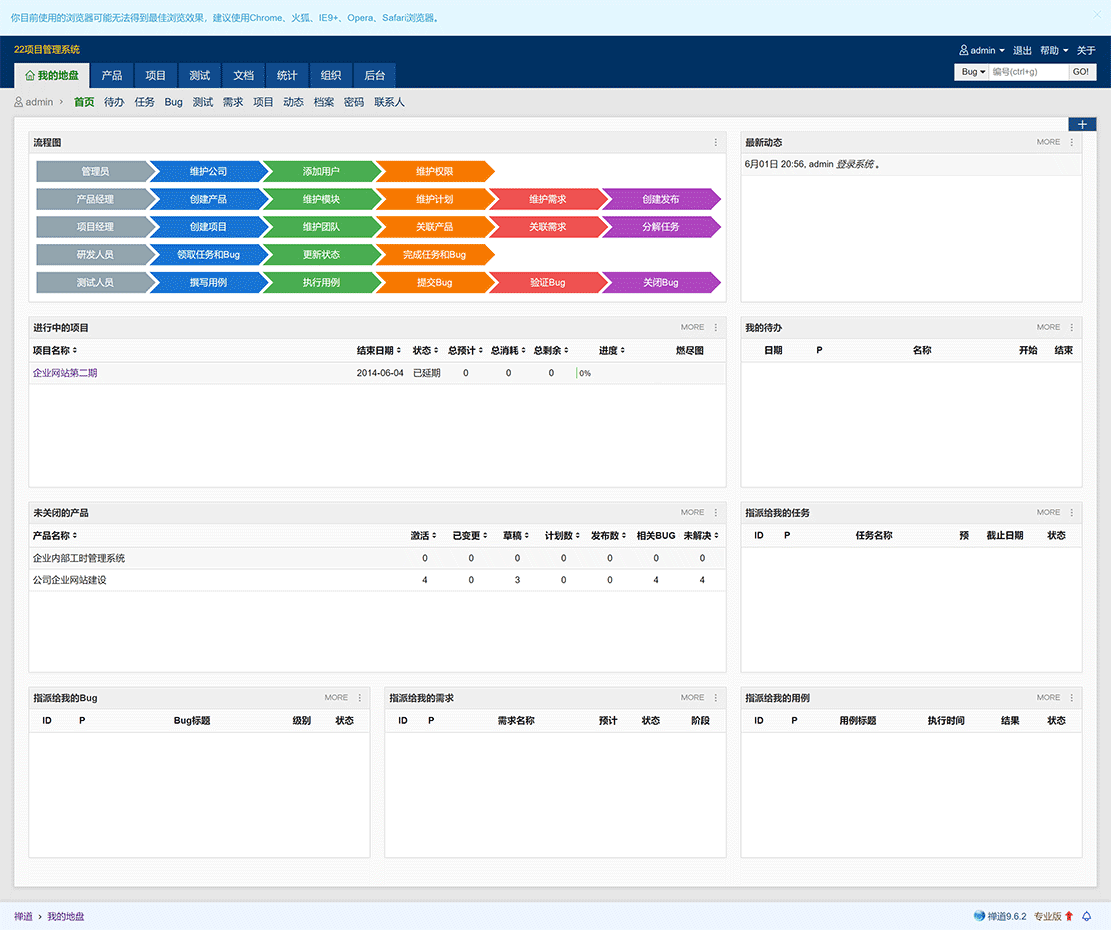
Task: Toggle sort order on 结束日期 column
Action: pyautogui.click(x=378, y=351)
